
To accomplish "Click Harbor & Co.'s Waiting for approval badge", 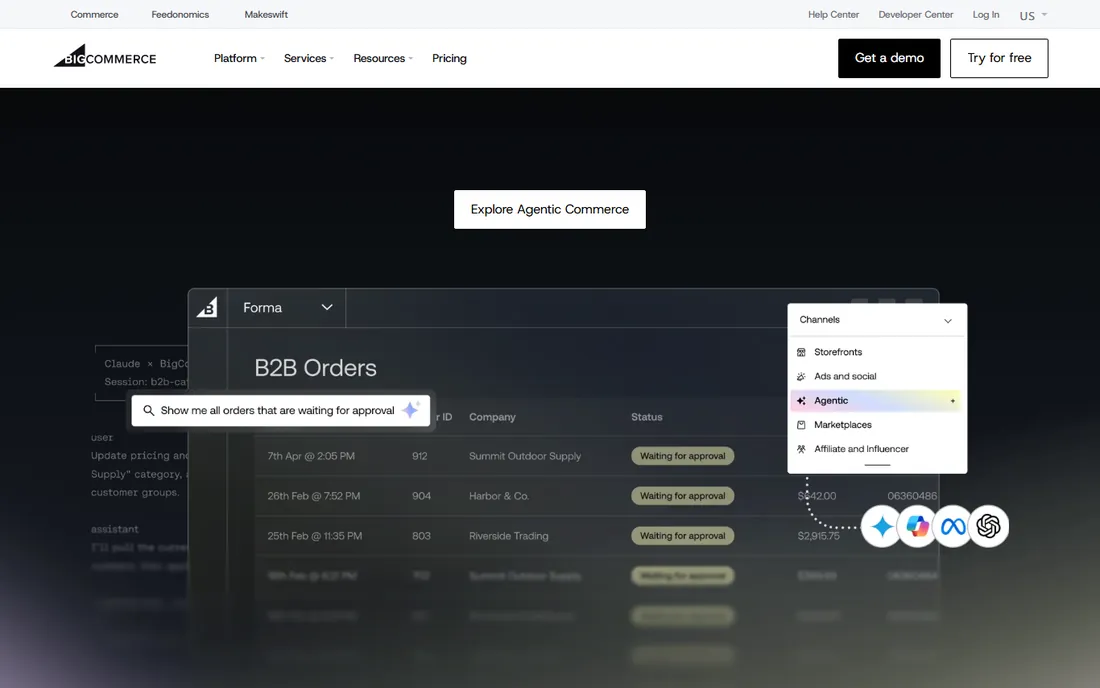I will pyautogui.click(x=683, y=496).
